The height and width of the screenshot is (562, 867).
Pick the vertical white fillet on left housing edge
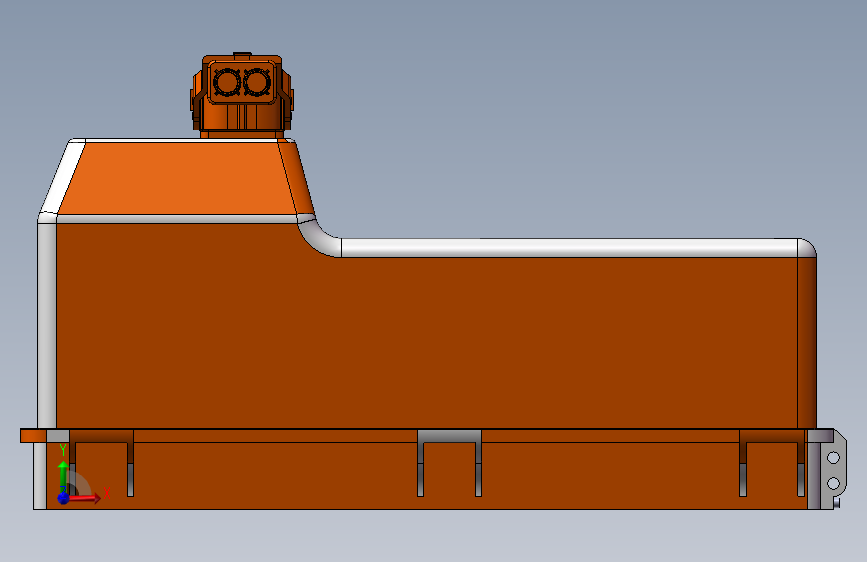pyautogui.click(x=47, y=324)
